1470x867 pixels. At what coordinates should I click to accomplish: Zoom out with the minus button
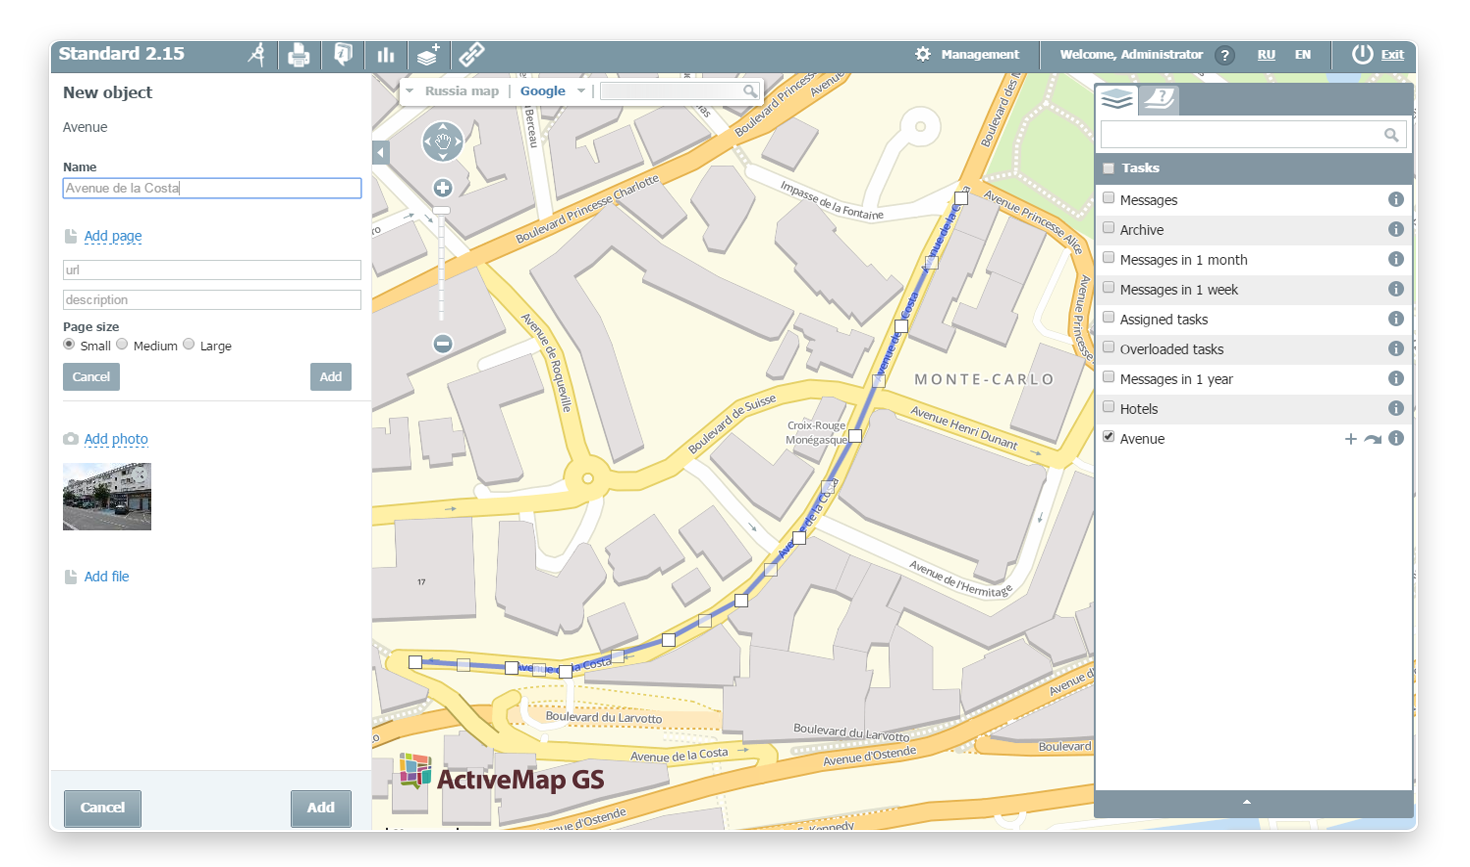click(x=442, y=344)
